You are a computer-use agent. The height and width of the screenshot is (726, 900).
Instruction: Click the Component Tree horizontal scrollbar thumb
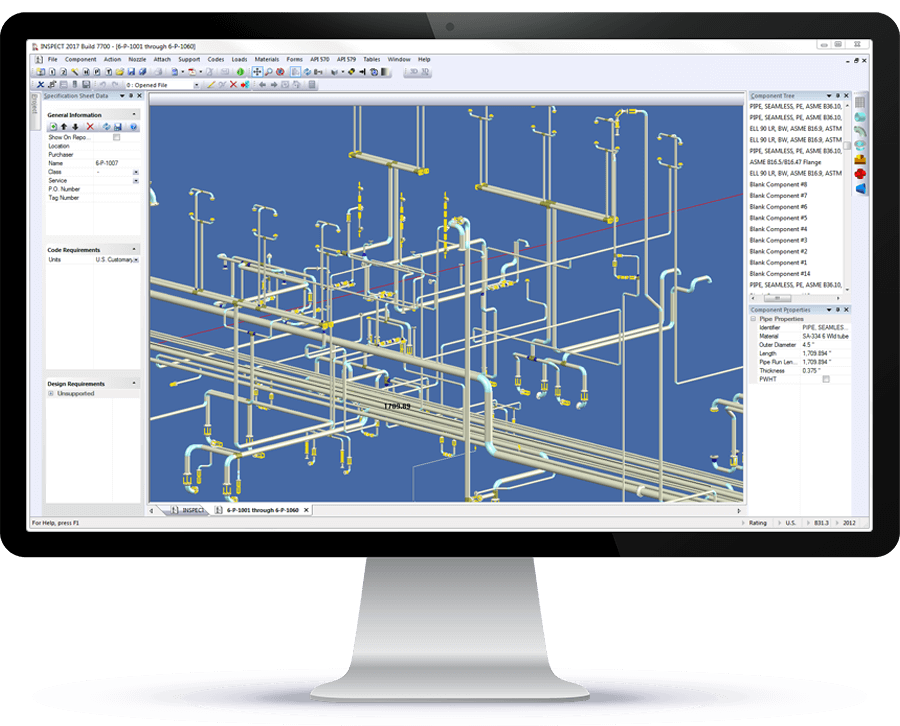tap(778, 298)
